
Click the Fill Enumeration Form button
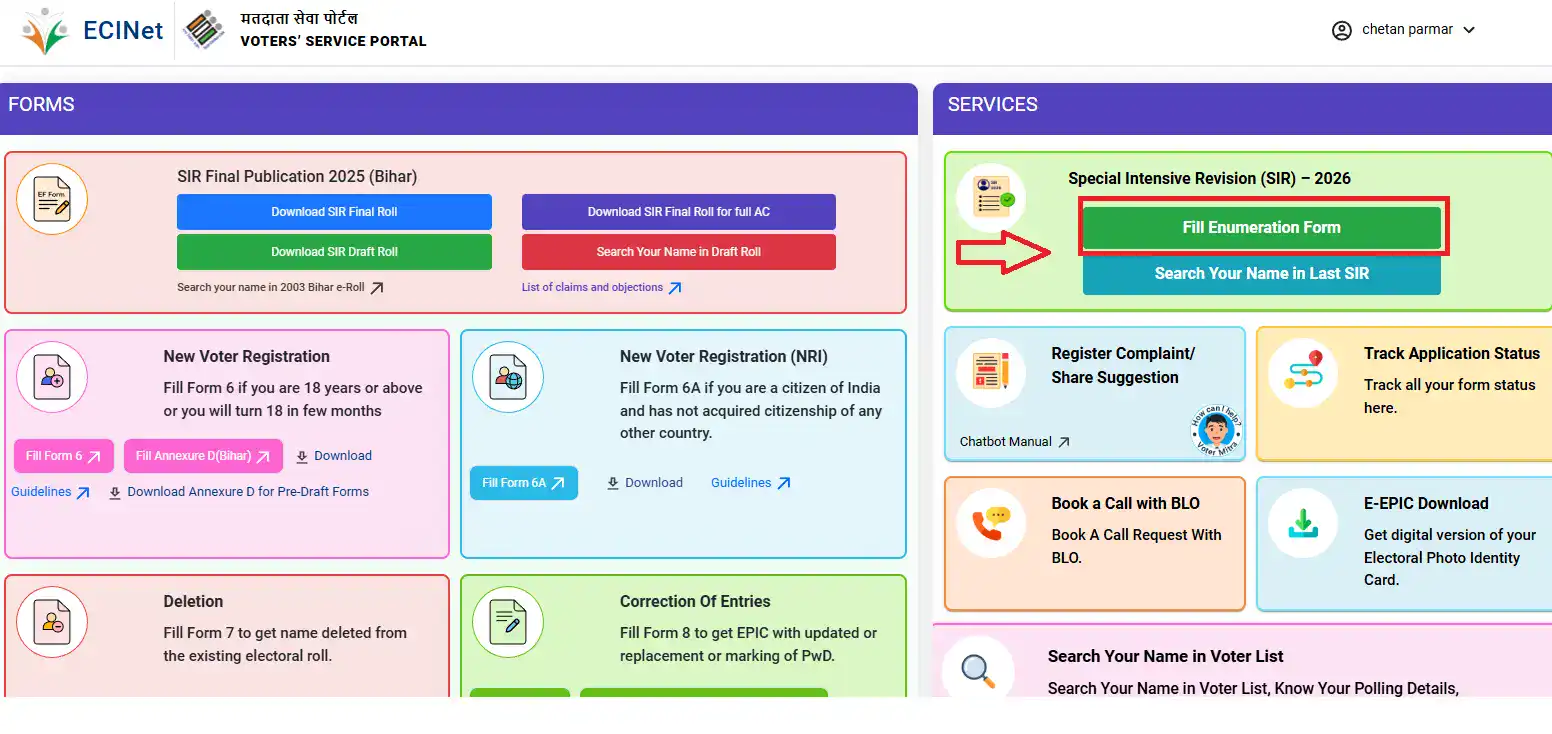1261,228
